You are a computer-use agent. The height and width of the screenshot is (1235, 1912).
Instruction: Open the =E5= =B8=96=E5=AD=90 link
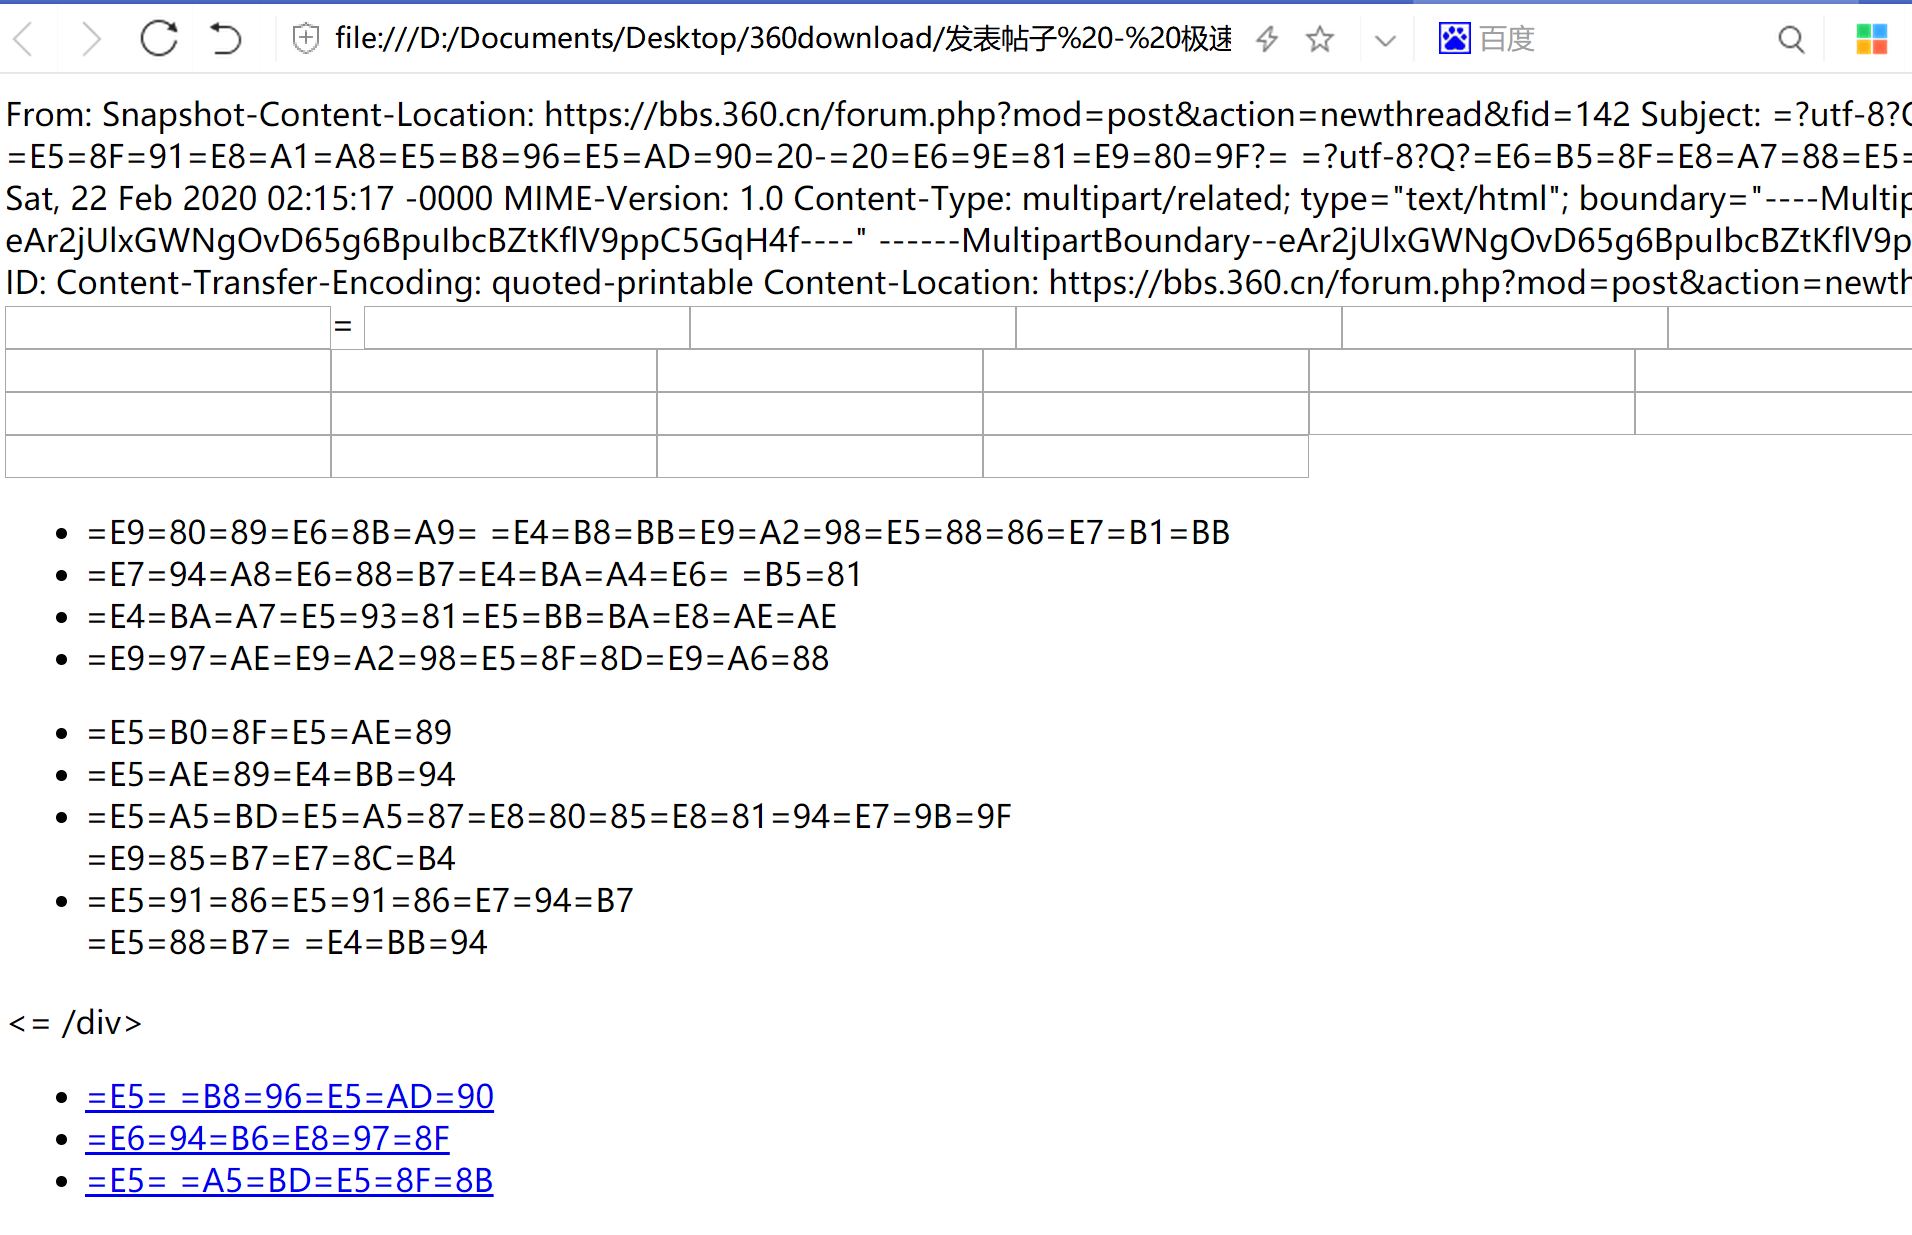click(289, 1097)
